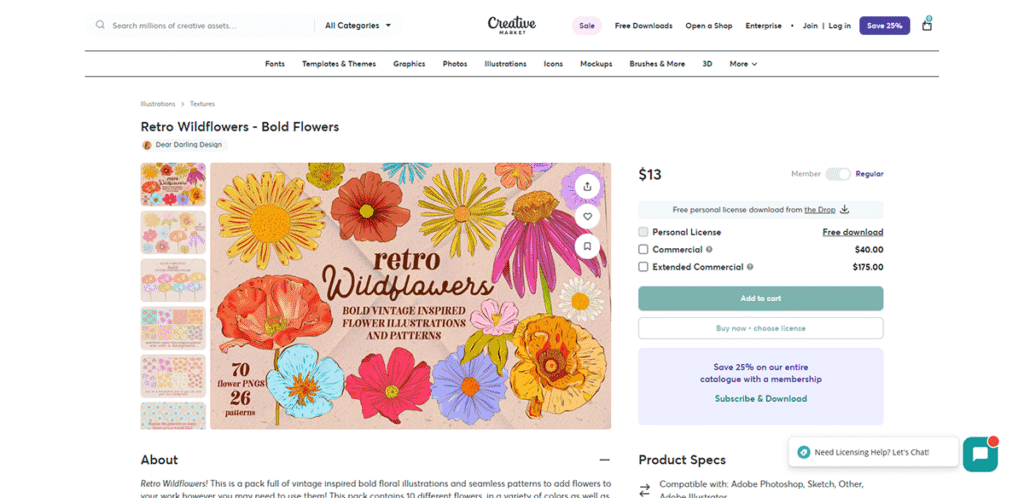Select the first preview thumbnail
Image resolution: width=1024 pixels, height=498 pixels.
[x=173, y=184]
